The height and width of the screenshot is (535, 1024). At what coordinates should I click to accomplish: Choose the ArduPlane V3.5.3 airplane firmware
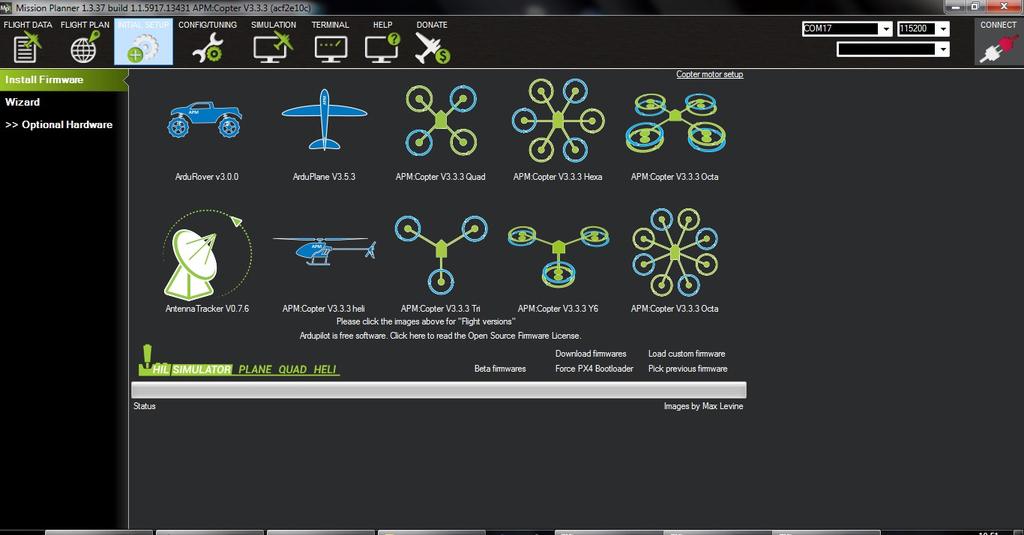tap(324, 119)
